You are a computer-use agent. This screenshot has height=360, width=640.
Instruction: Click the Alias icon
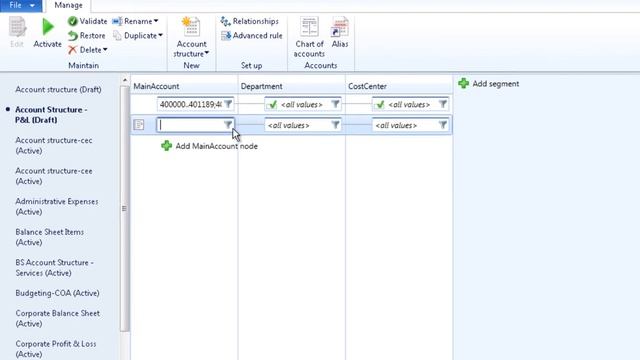coord(340,27)
